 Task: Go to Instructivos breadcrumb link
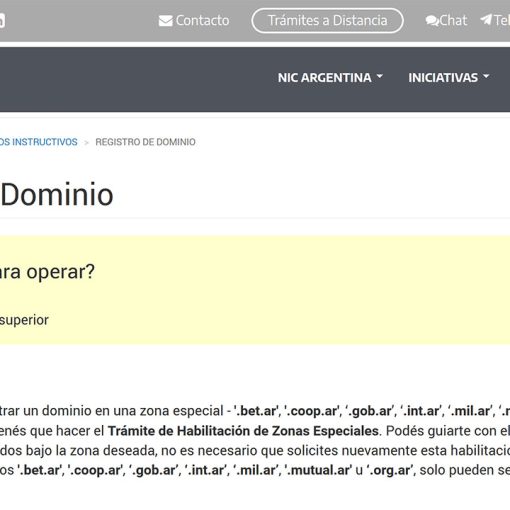tap(39, 142)
